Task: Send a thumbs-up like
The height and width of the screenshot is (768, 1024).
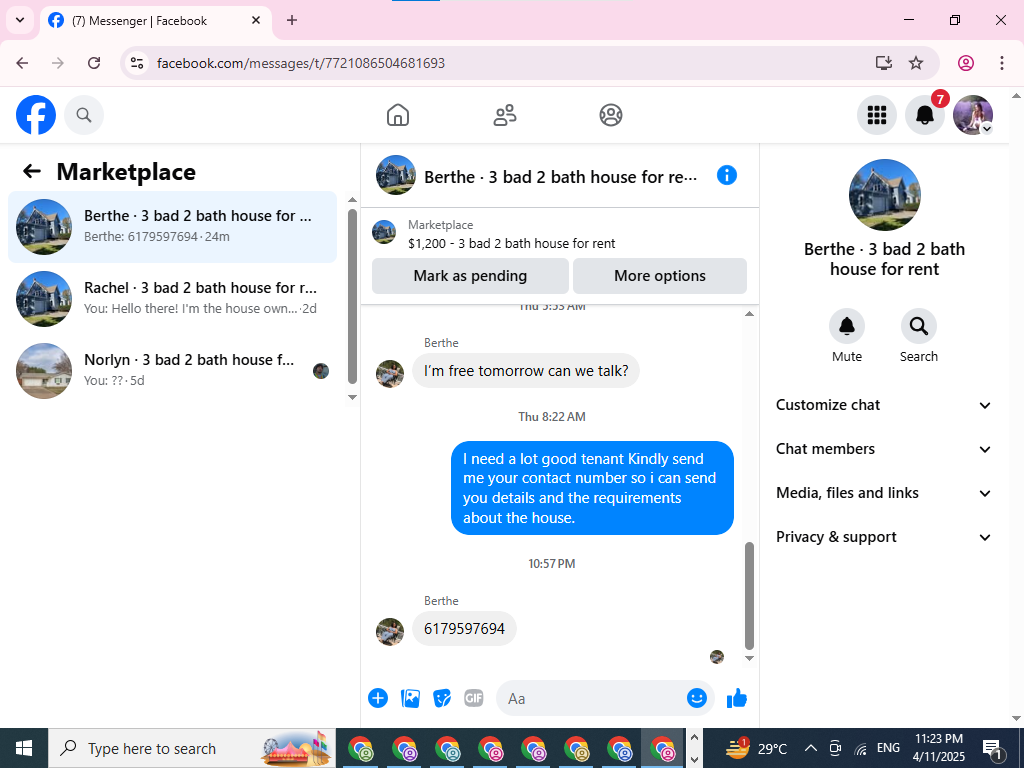Action: [x=737, y=698]
